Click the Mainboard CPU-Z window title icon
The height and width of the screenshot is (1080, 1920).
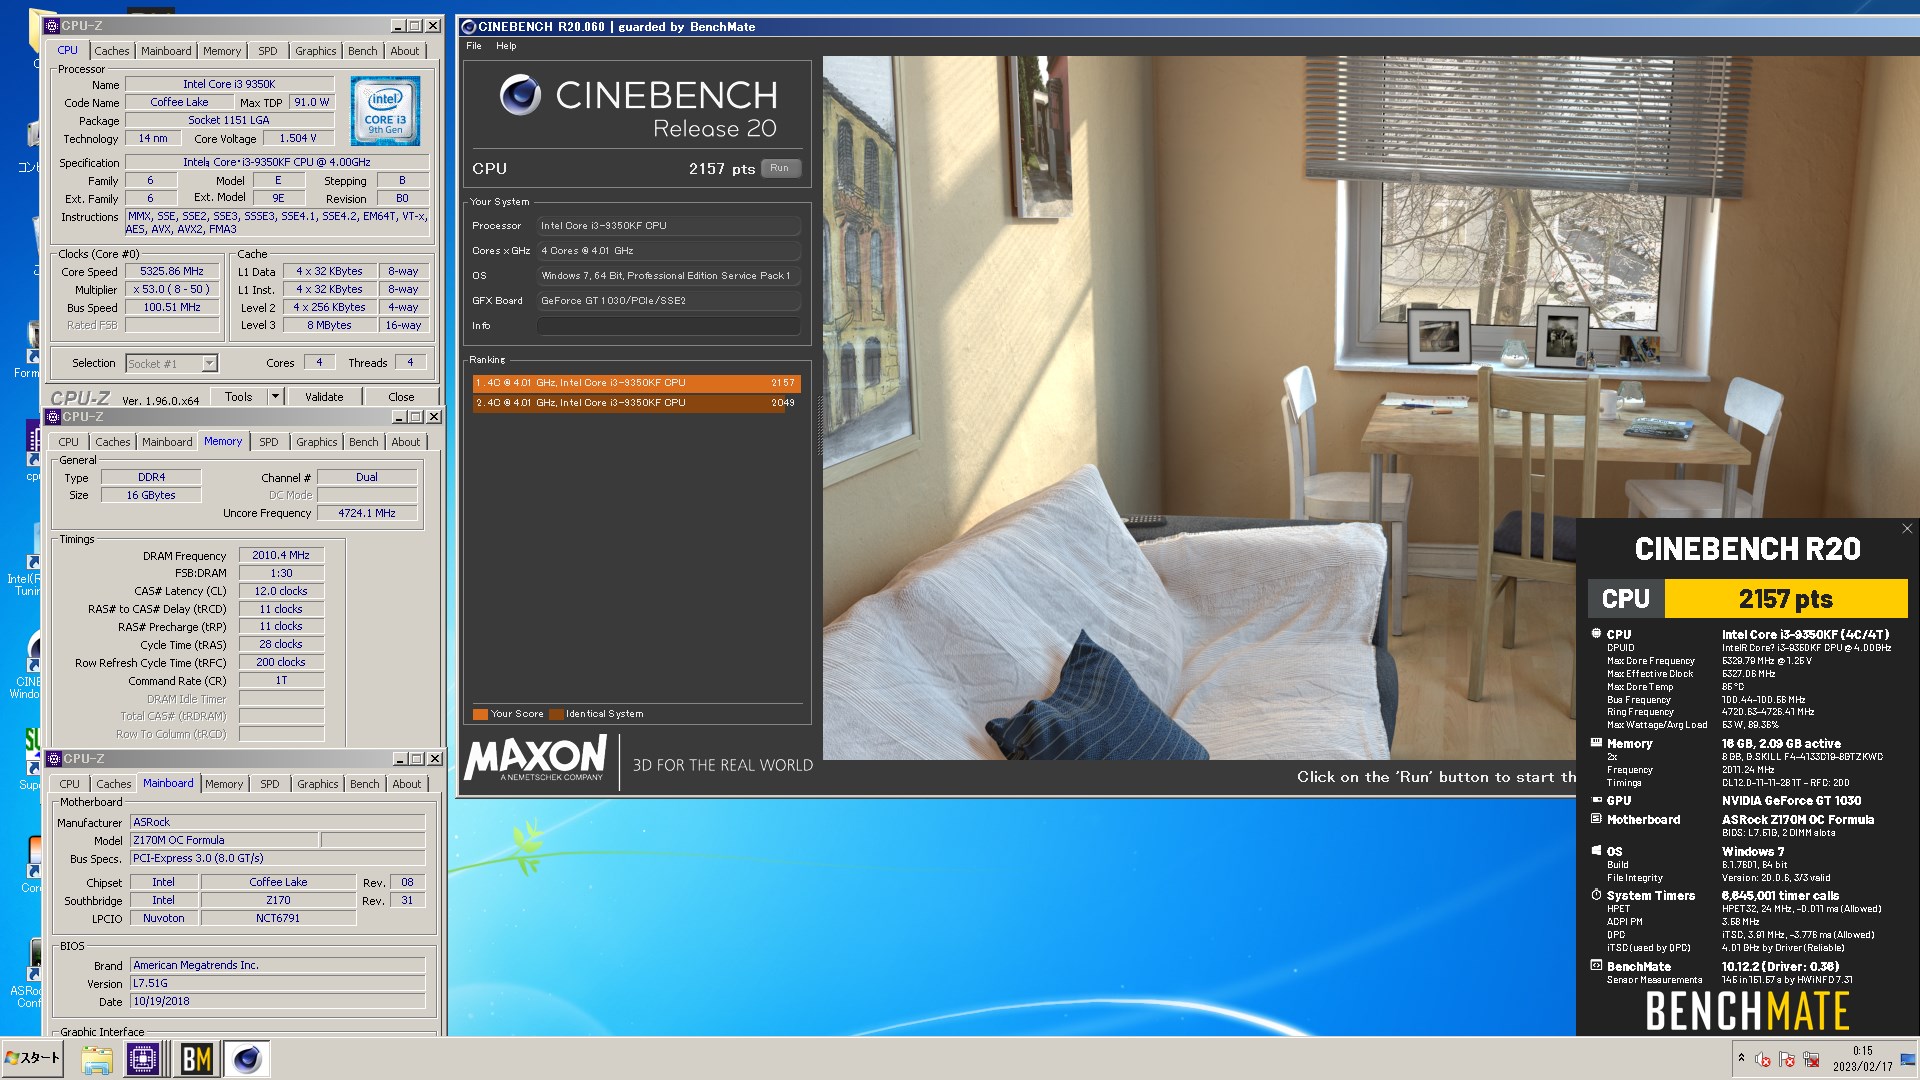(x=54, y=759)
